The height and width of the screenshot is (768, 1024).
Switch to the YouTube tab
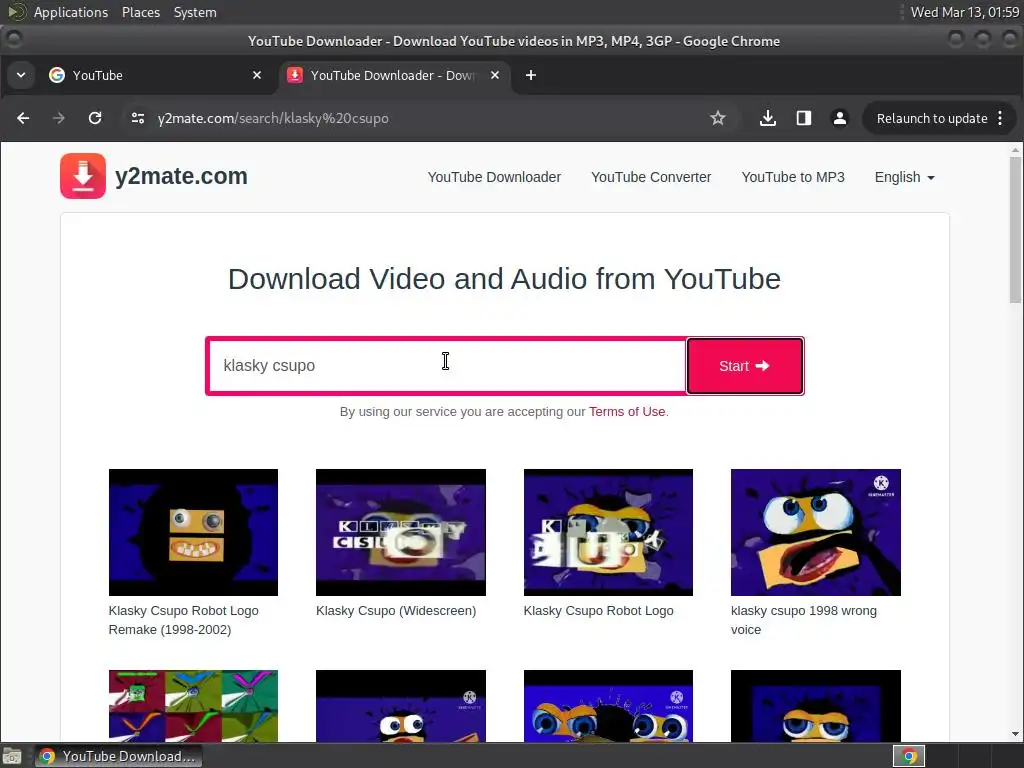pyautogui.click(x=157, y=75)
